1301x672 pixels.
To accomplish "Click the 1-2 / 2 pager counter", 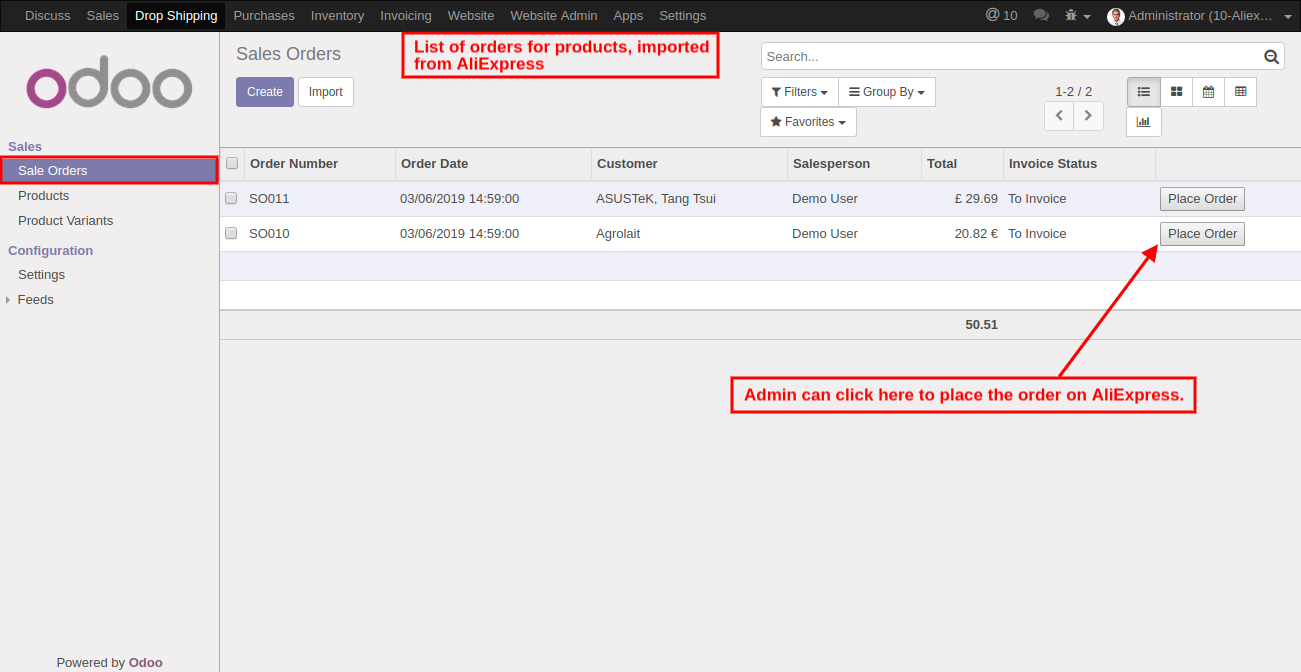I will tap(1073, 92).
